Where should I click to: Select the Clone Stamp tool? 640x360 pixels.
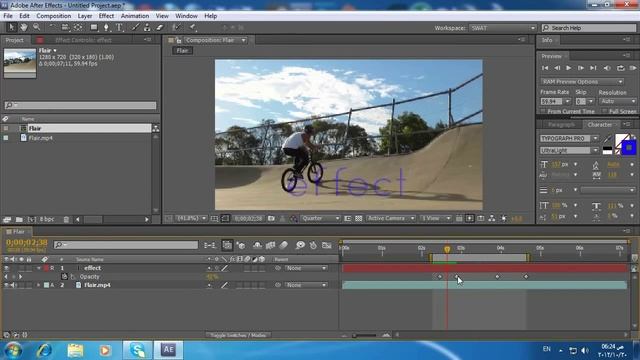point(147,27)
